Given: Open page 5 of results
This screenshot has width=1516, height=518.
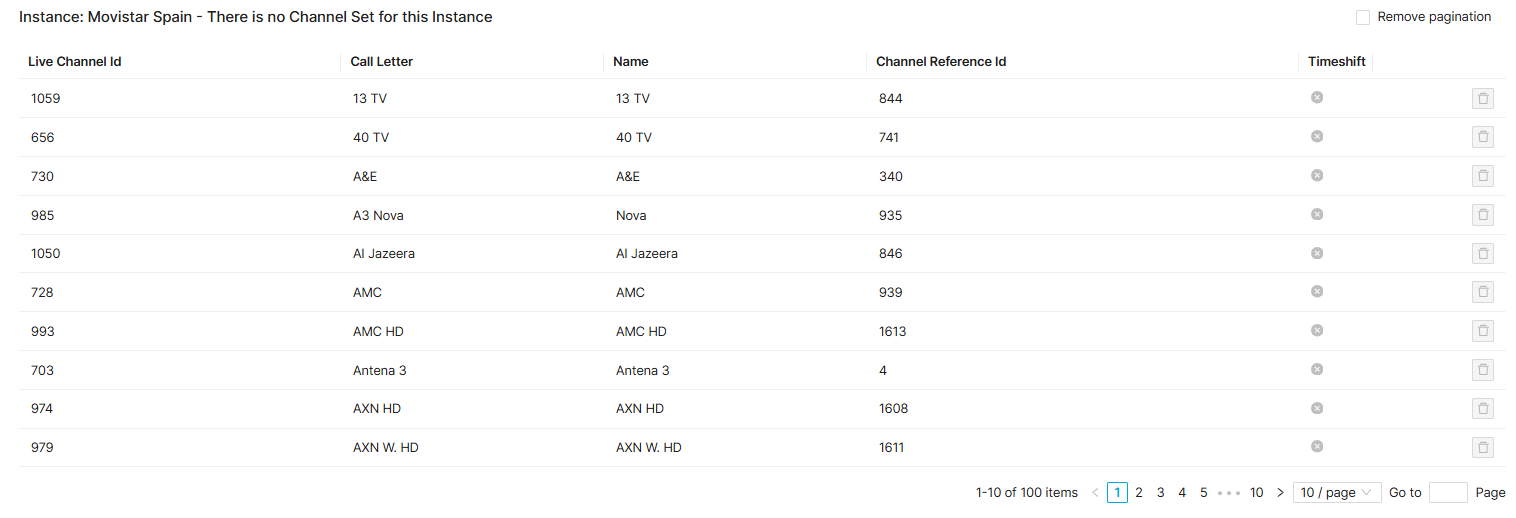Looking at the screenshot, I should point(1204,492).
